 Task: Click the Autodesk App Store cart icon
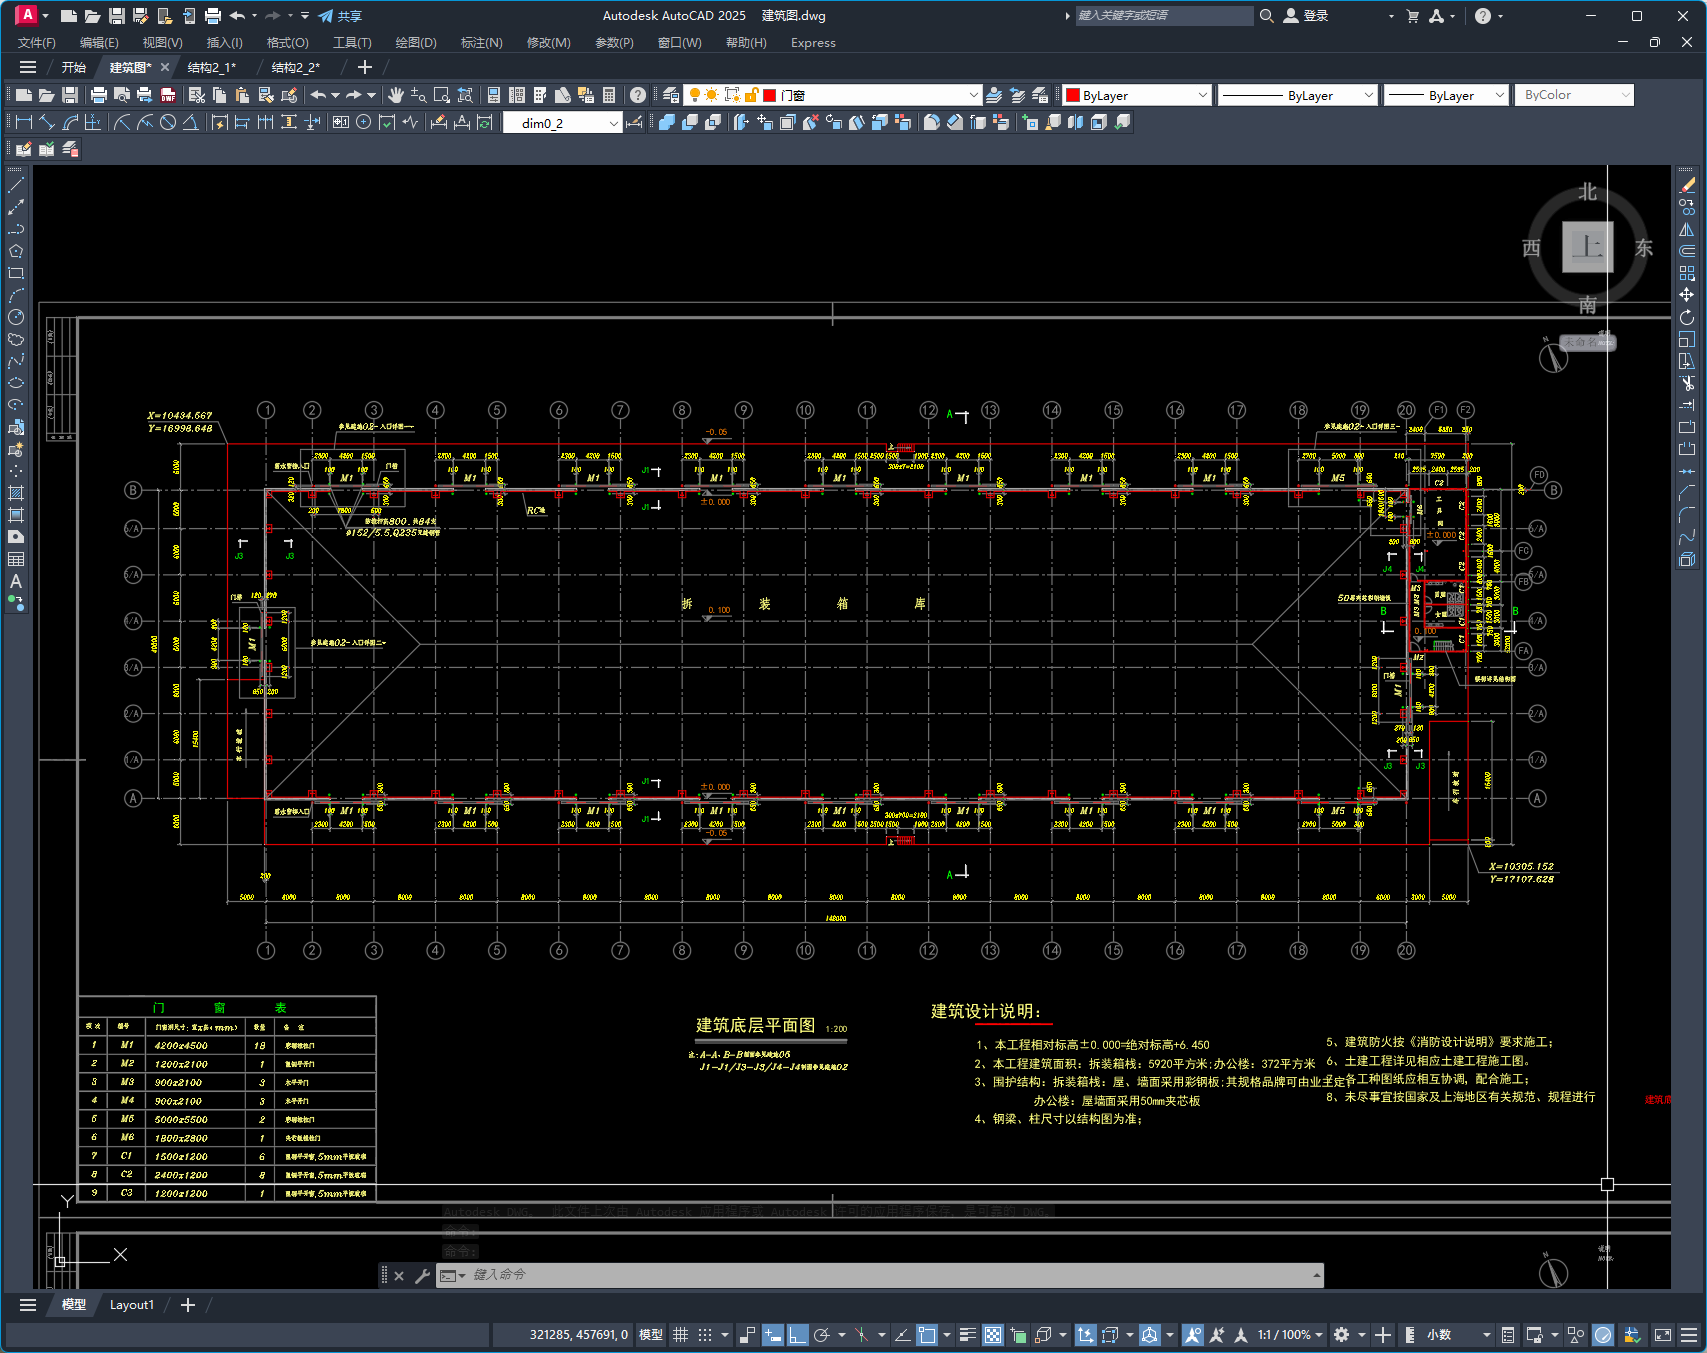tap(1413, 16)
